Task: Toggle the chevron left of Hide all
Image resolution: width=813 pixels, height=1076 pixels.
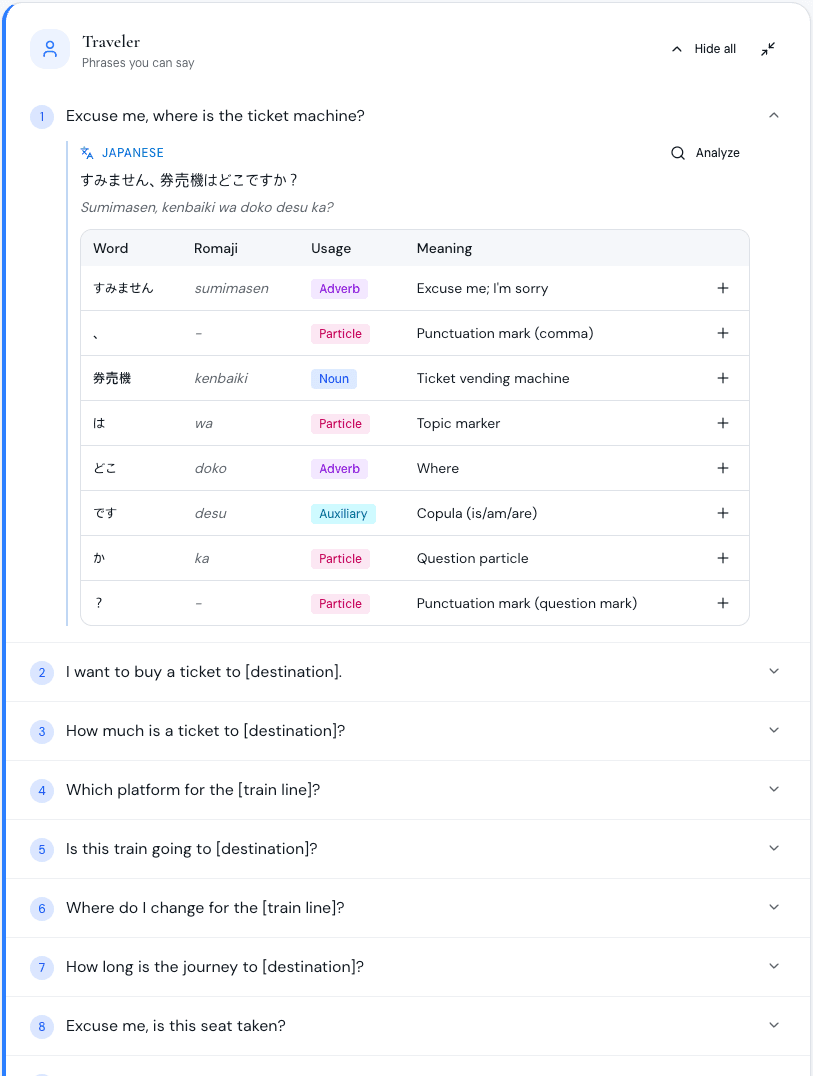Action: click(x=676, y=48)
